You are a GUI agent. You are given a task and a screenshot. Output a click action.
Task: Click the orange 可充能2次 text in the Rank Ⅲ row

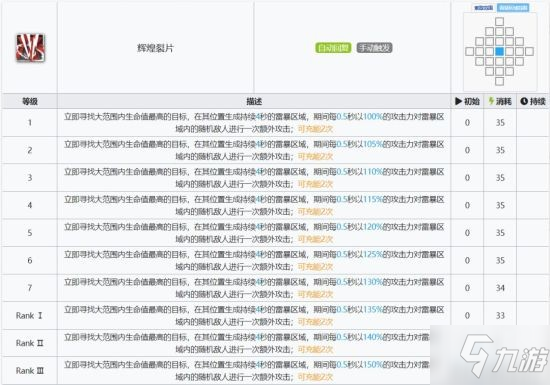[315, 377]
